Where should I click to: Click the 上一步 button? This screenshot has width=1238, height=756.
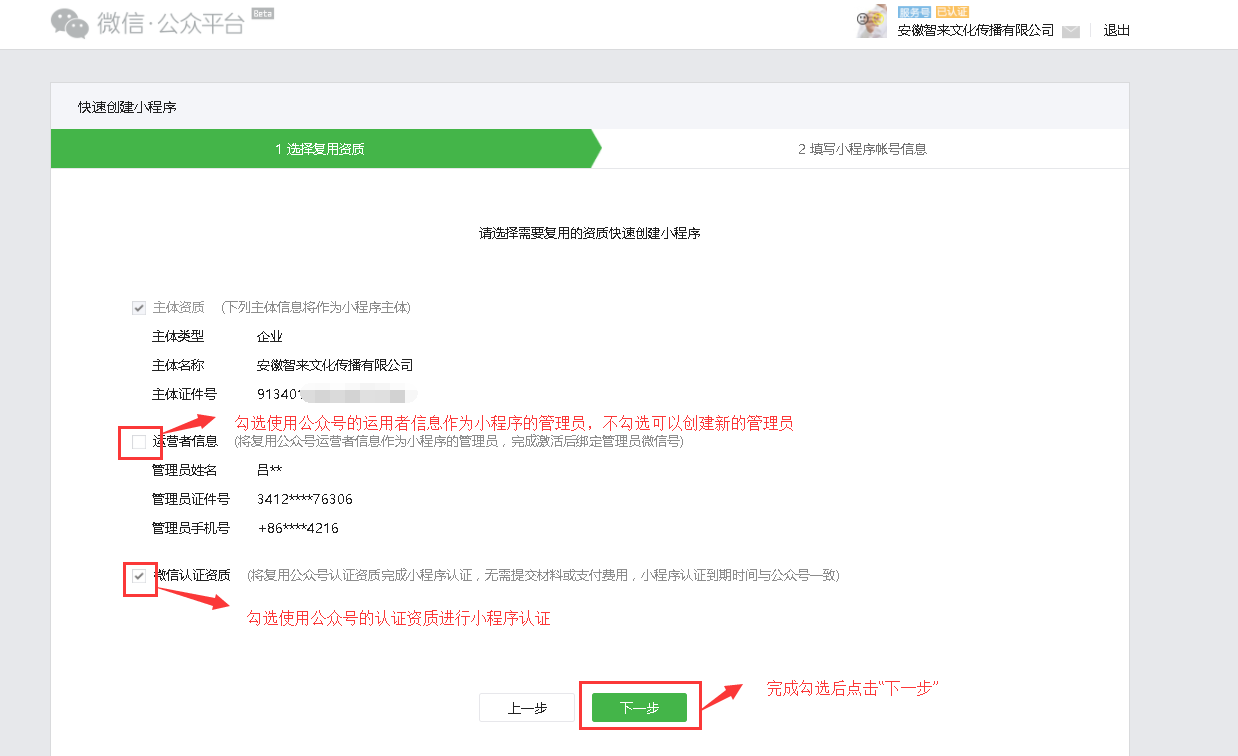[527, 708]
